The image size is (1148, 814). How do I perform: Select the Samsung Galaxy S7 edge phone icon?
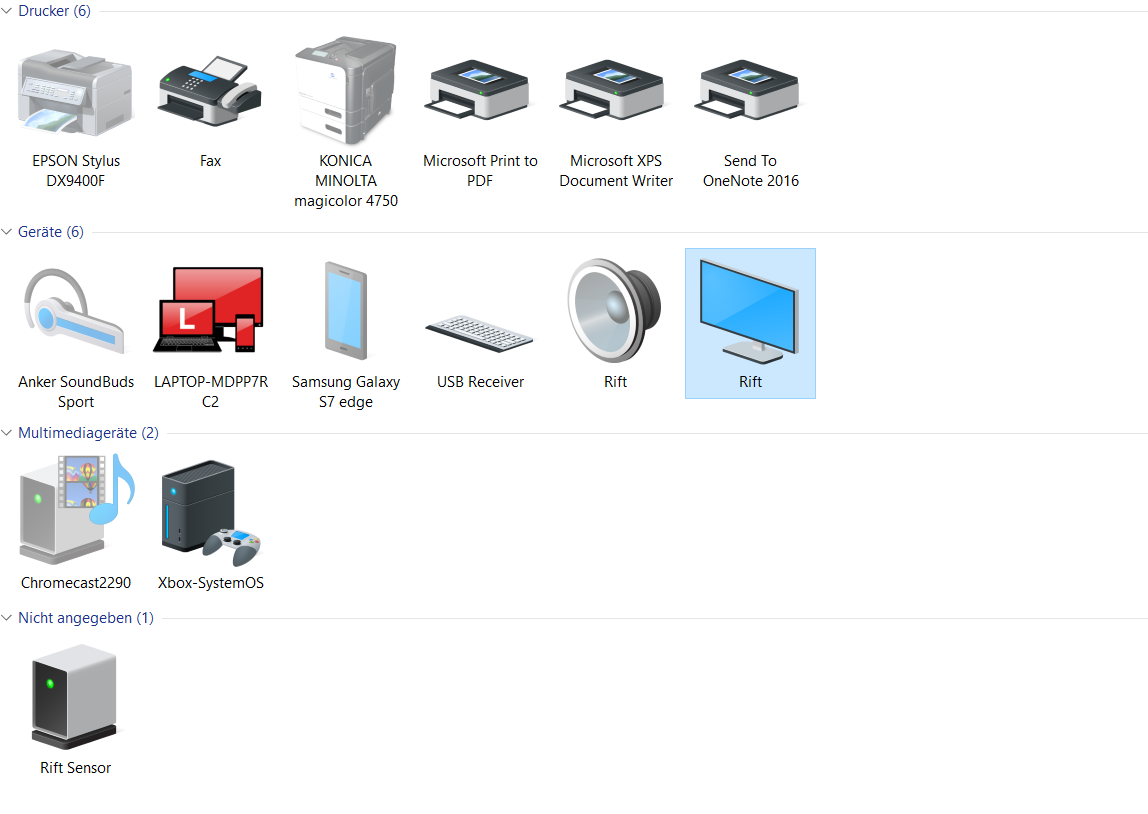click(x=346, y=311)
